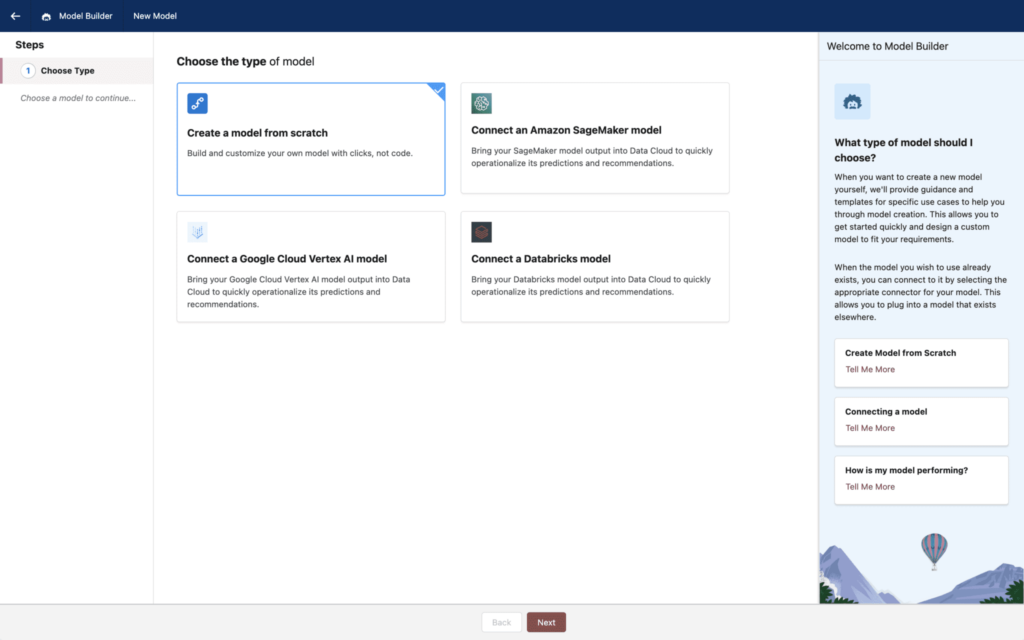This screenshot has height=640, width=1024.
Task: Click the What type of model should I choose heading
Action: [903, 150]
